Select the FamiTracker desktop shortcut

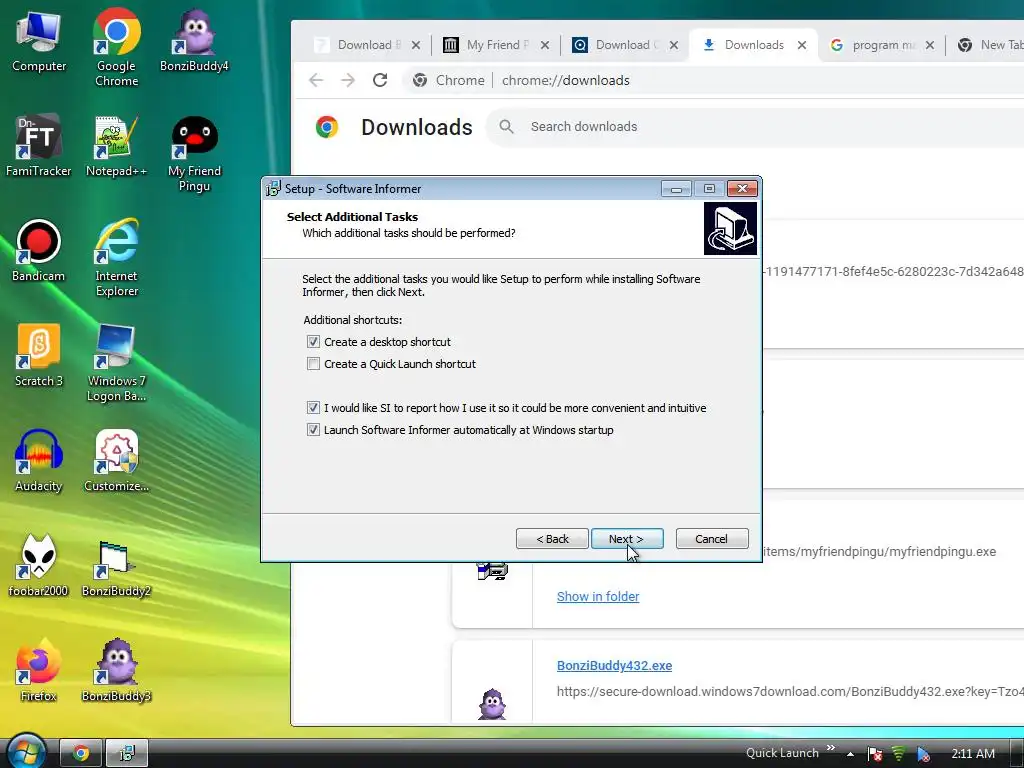39,146
